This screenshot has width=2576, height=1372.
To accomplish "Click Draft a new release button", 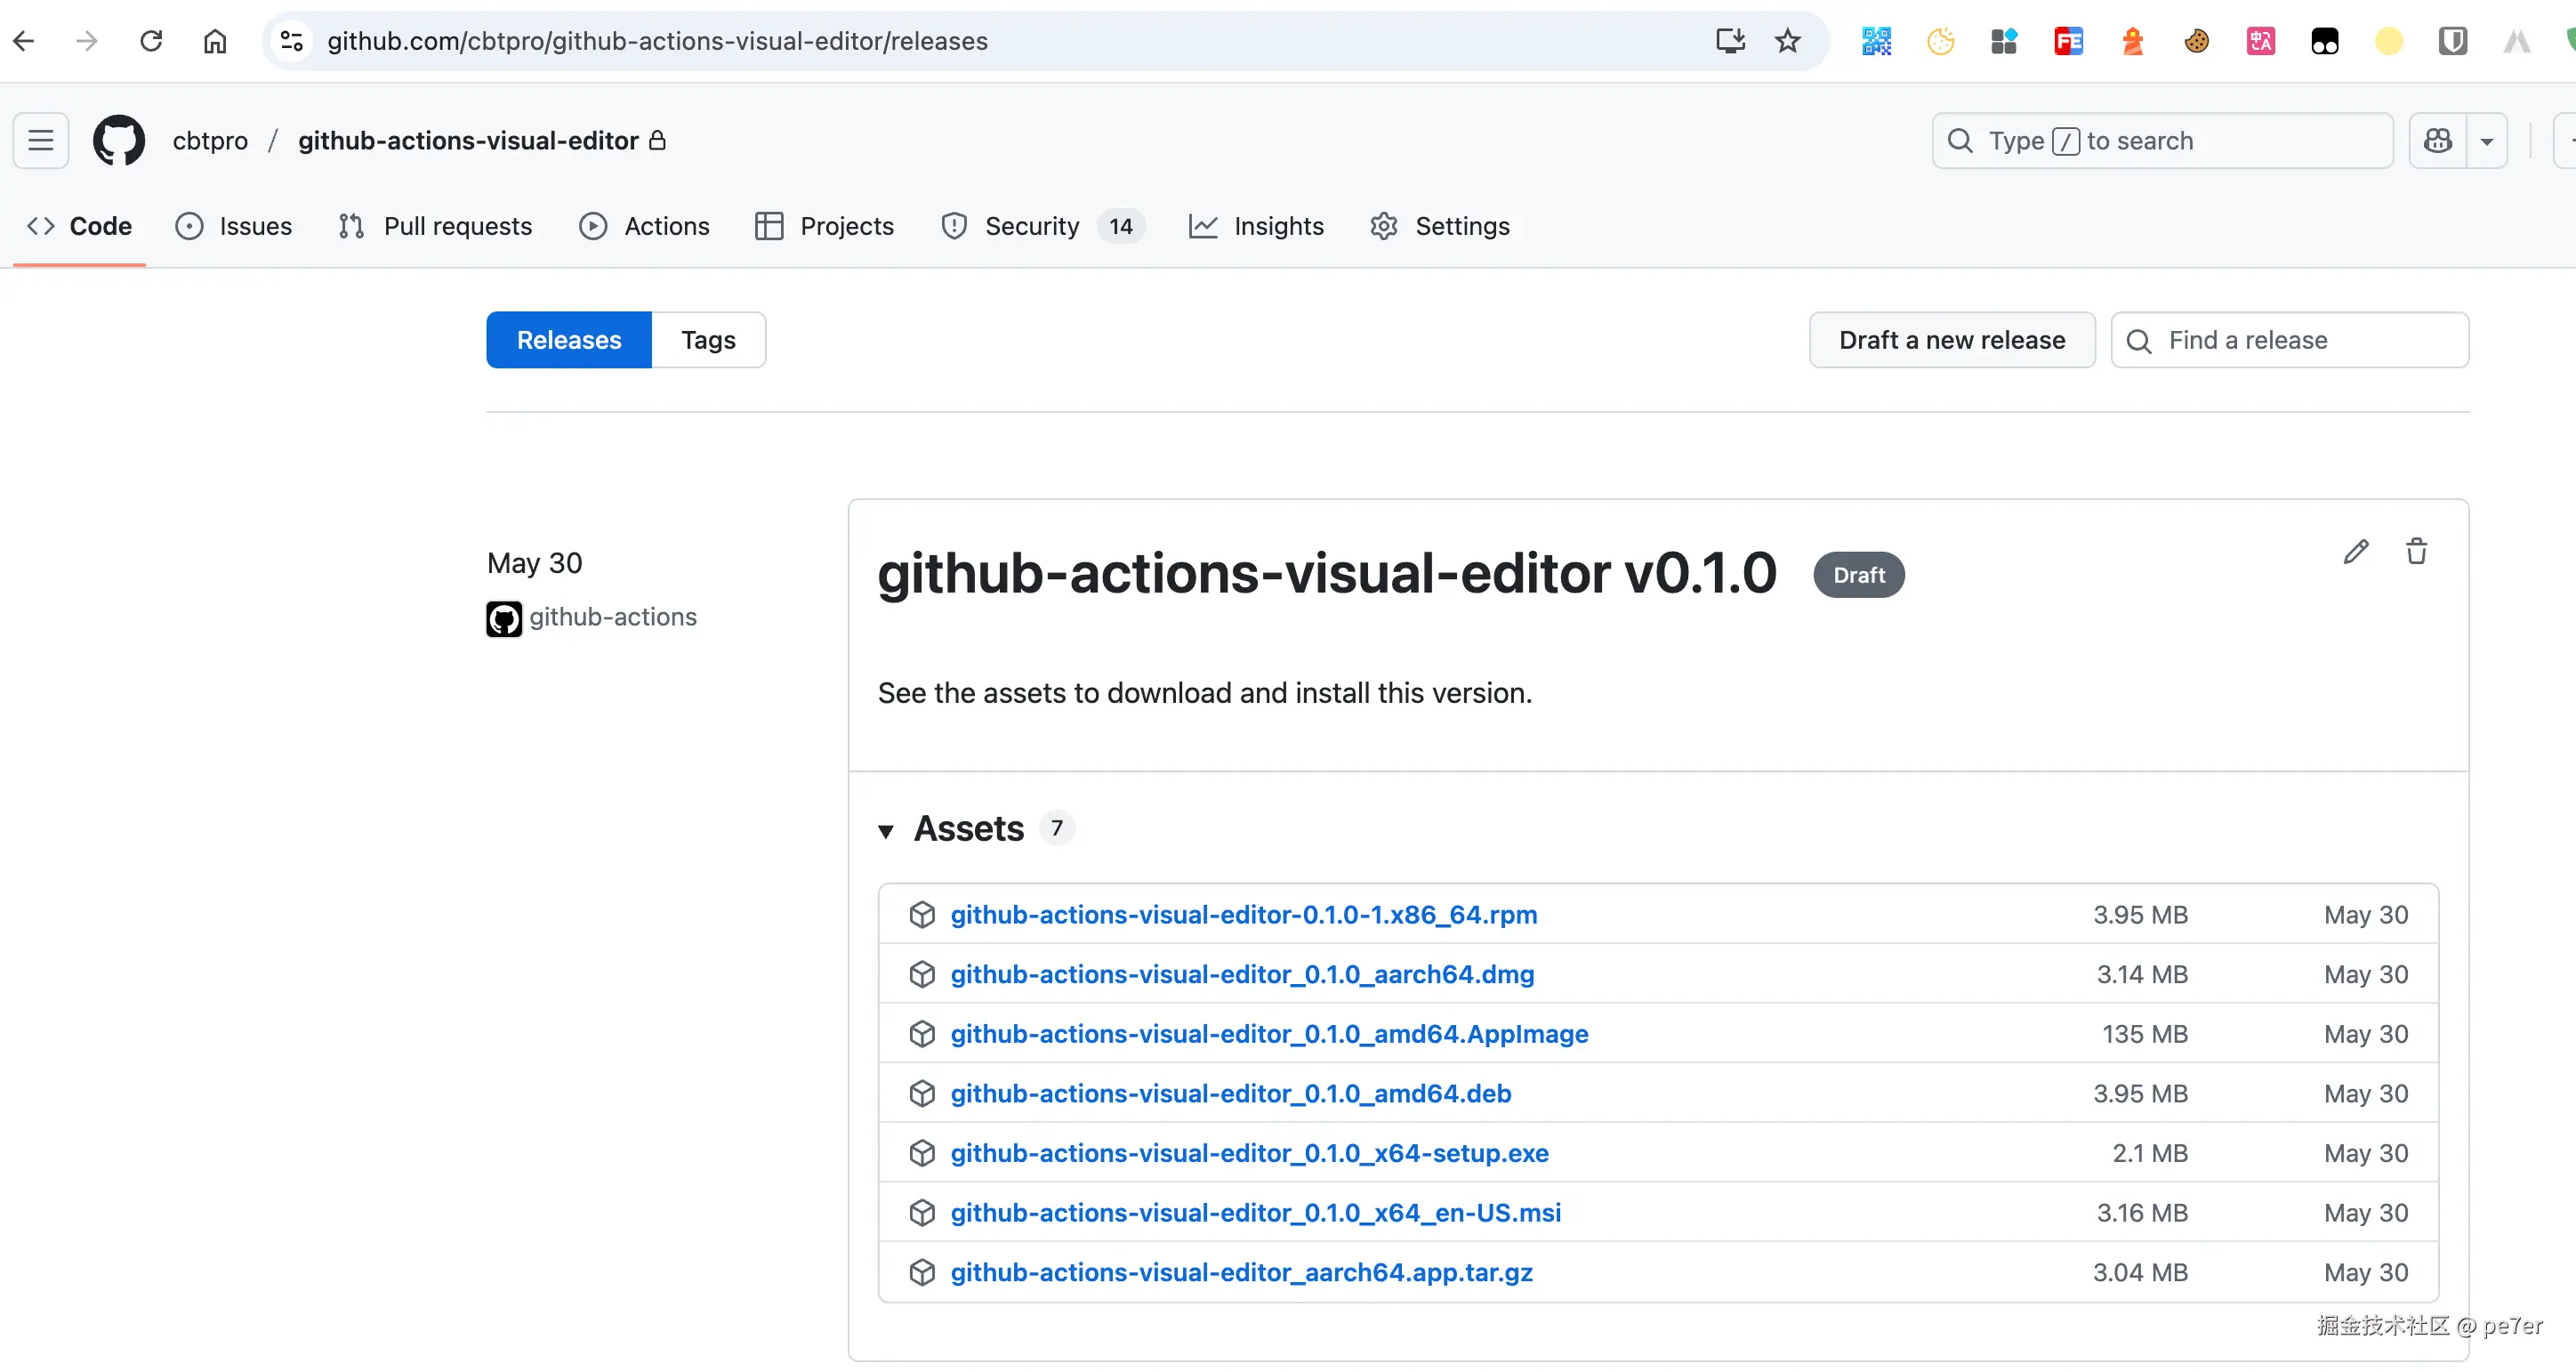I will click(x=1952, y=340).
